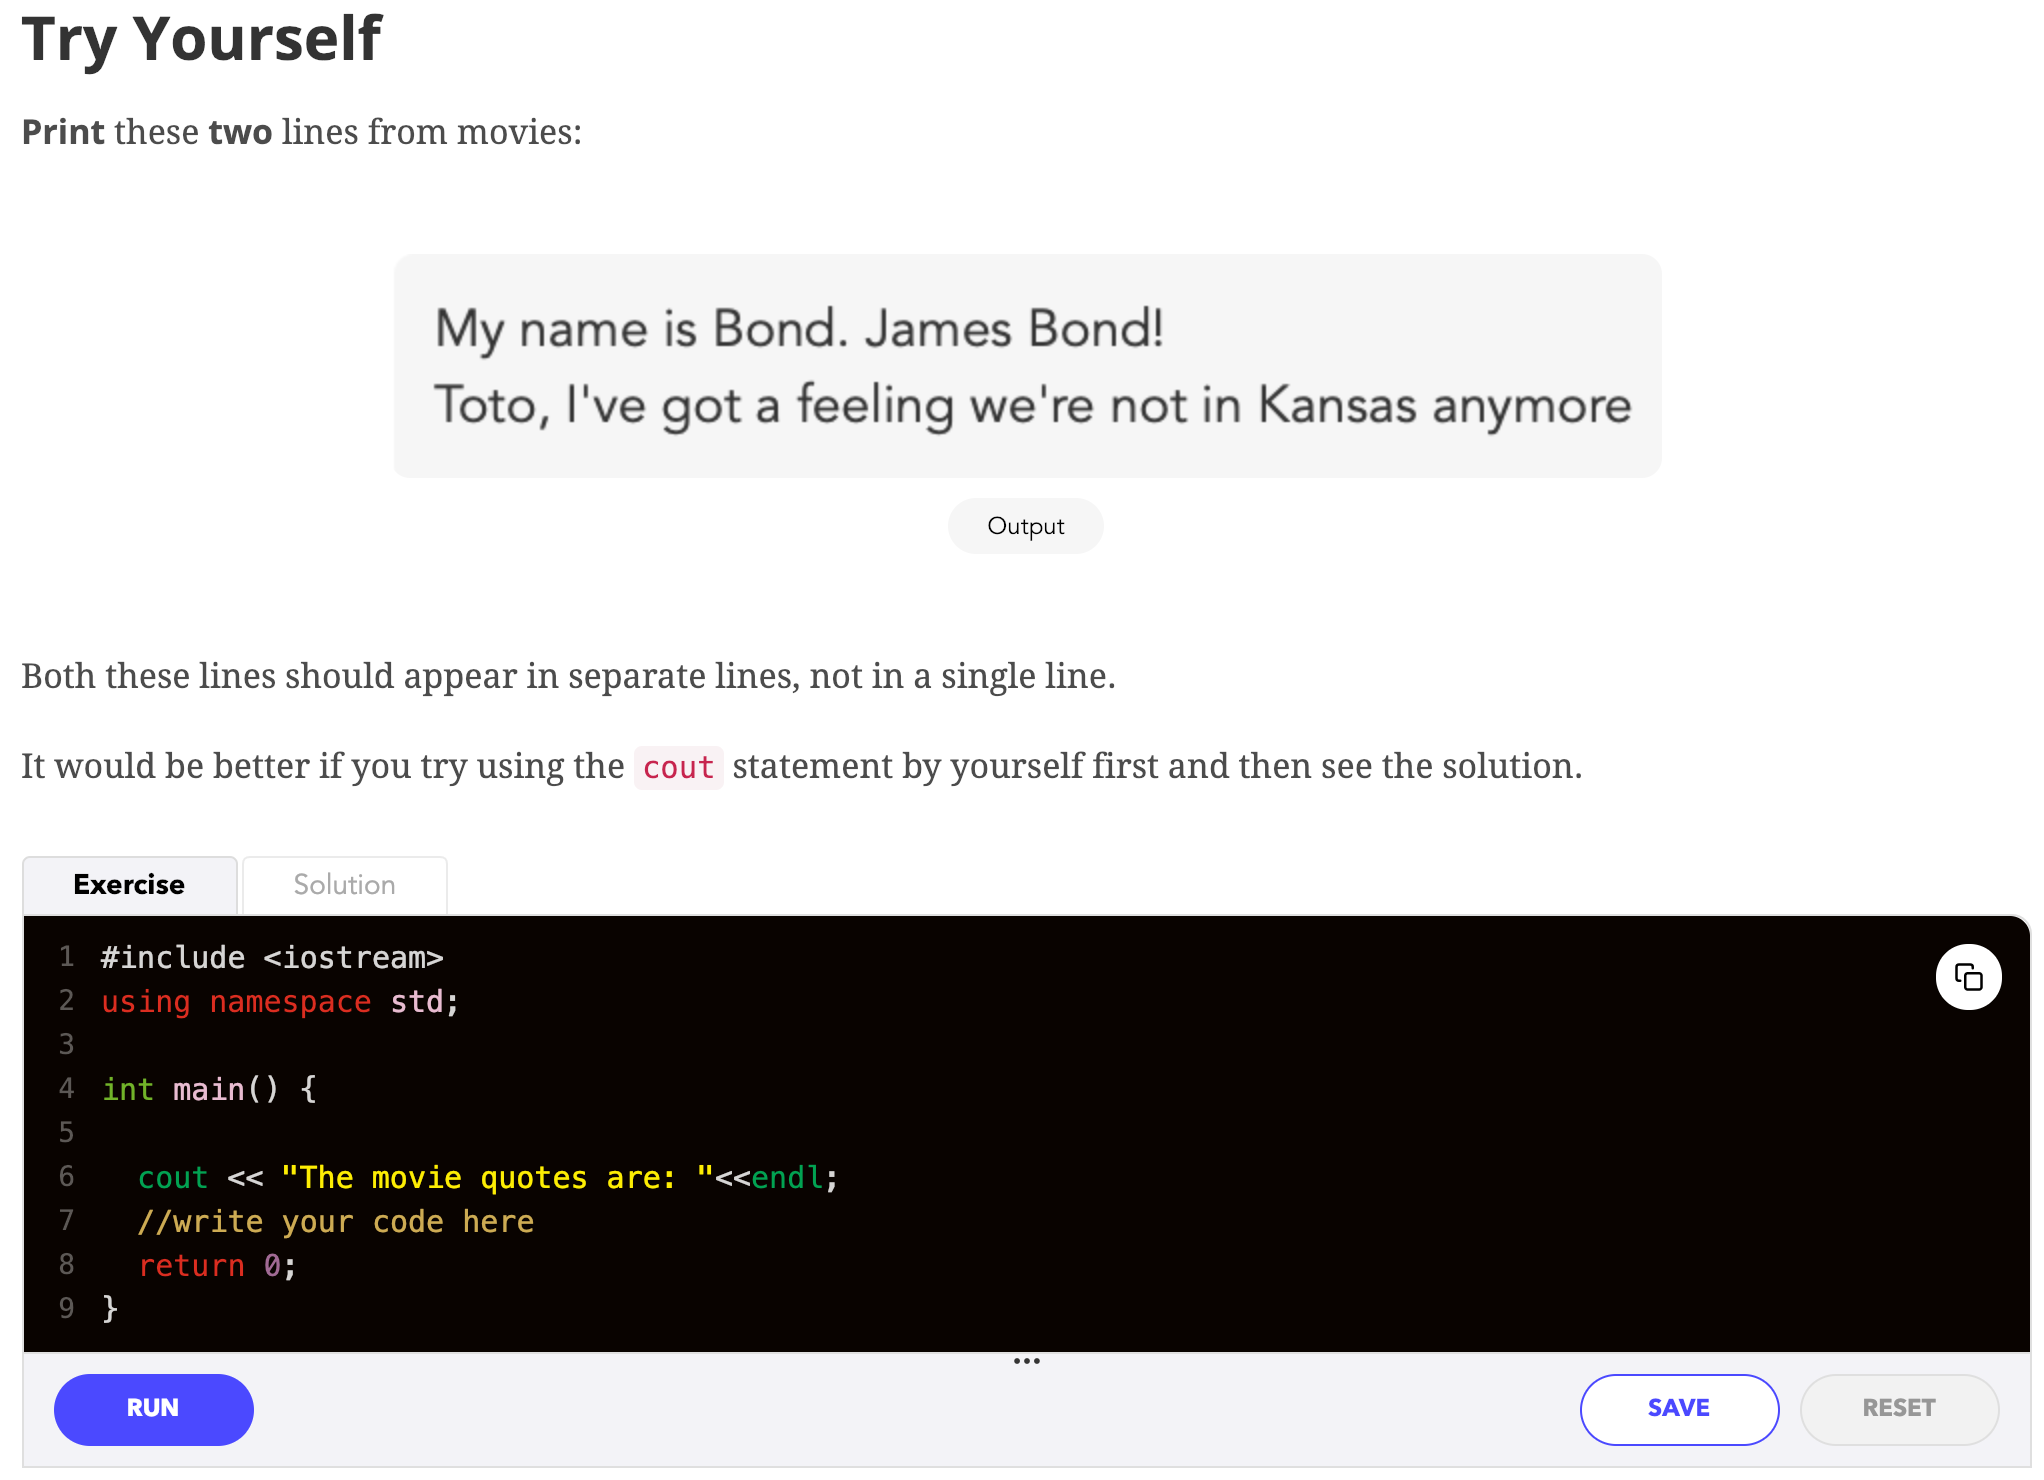Click the movie quotes cout statement
Image resolution: width=2044 pixels, height=1480 pixels.
pos(487,1178)
